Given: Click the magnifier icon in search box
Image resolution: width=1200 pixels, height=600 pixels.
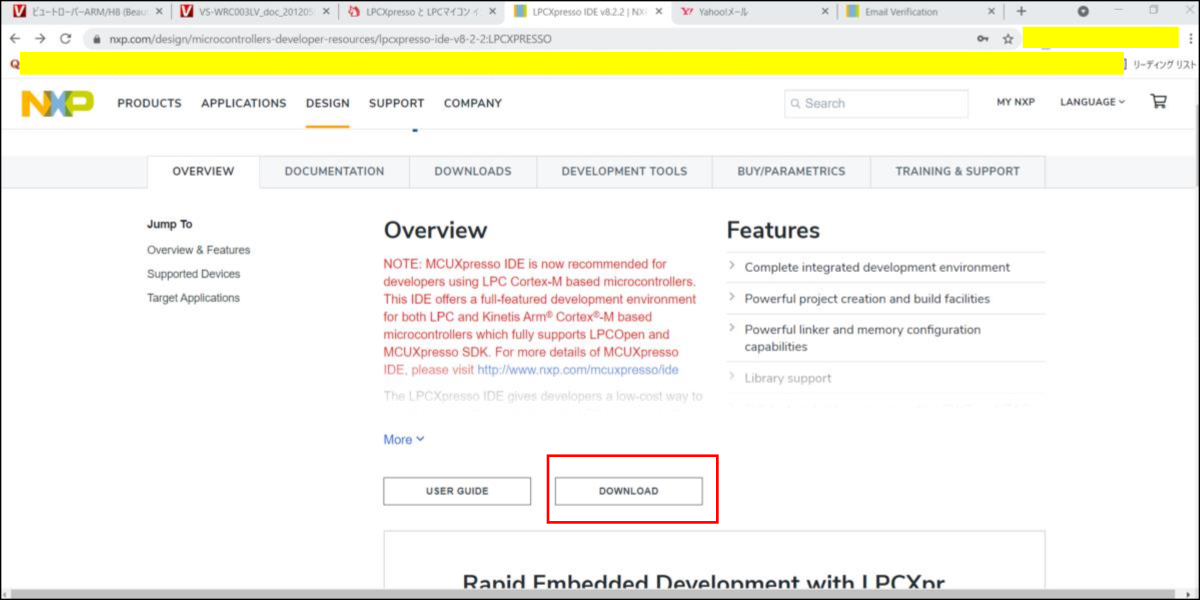Looking at the screenshot, I should coord(795,103).
